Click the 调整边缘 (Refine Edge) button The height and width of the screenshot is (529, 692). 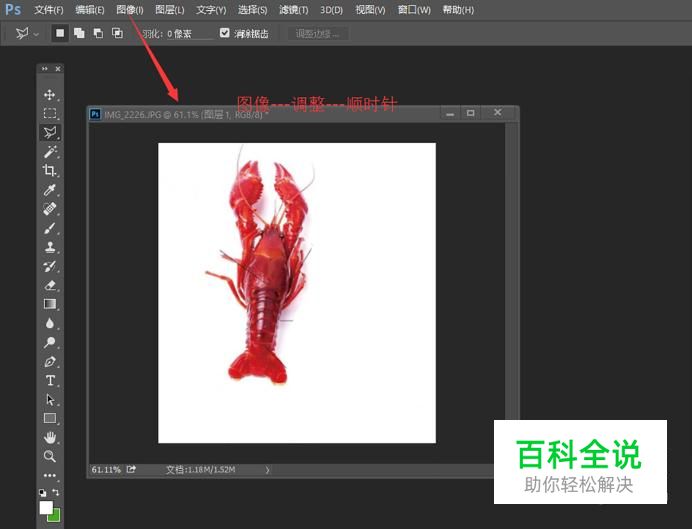point(319,33)
